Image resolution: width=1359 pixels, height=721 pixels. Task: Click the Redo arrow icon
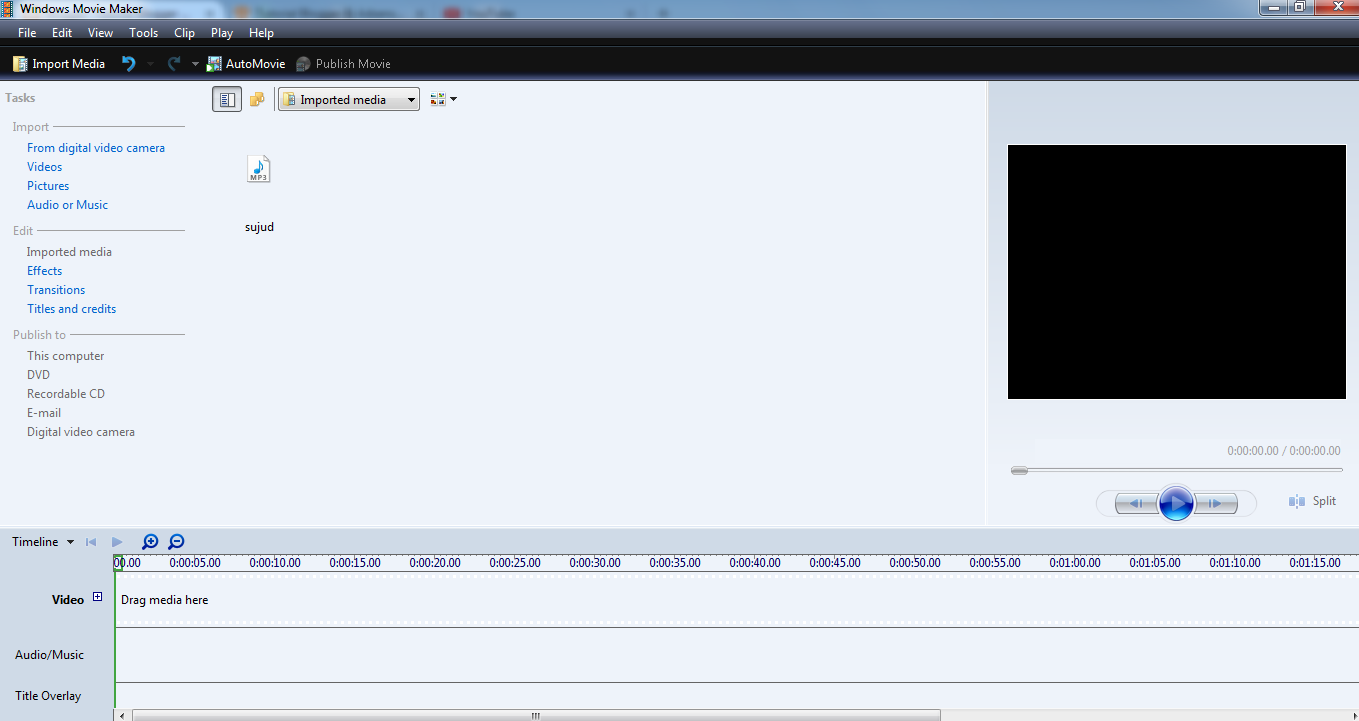174,63
